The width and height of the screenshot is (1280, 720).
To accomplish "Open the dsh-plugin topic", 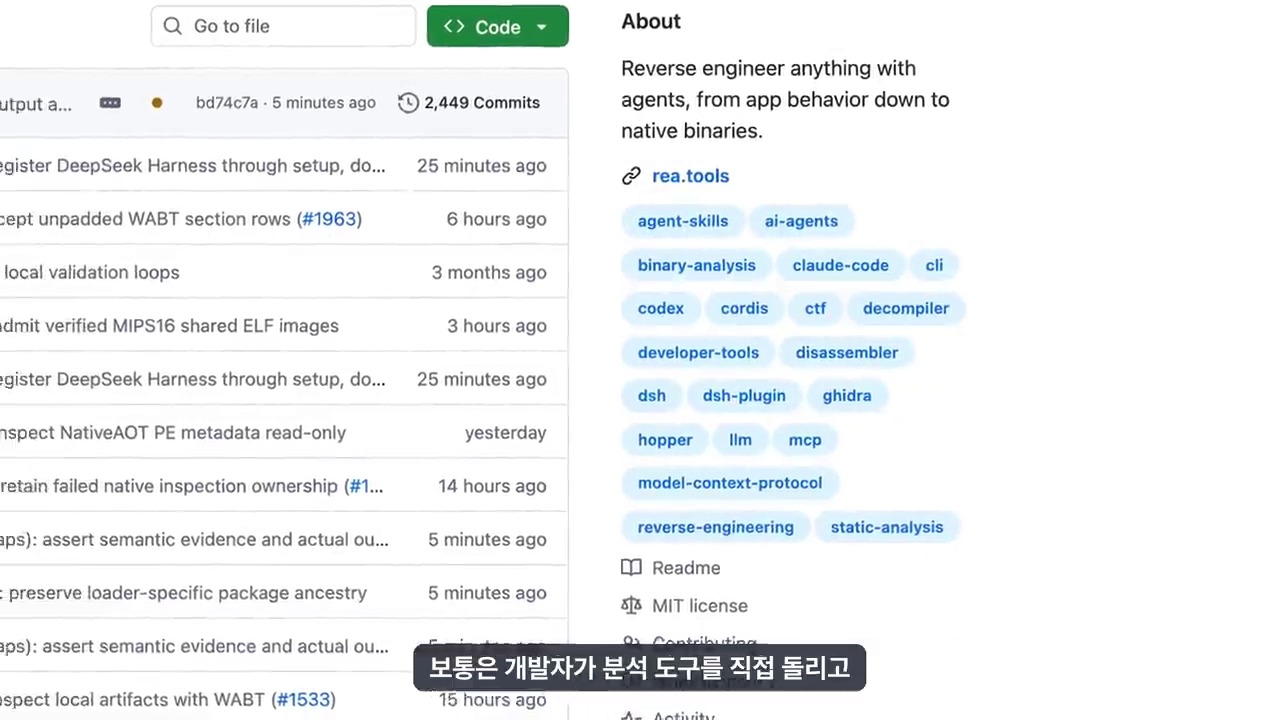I will pos(744,396).
